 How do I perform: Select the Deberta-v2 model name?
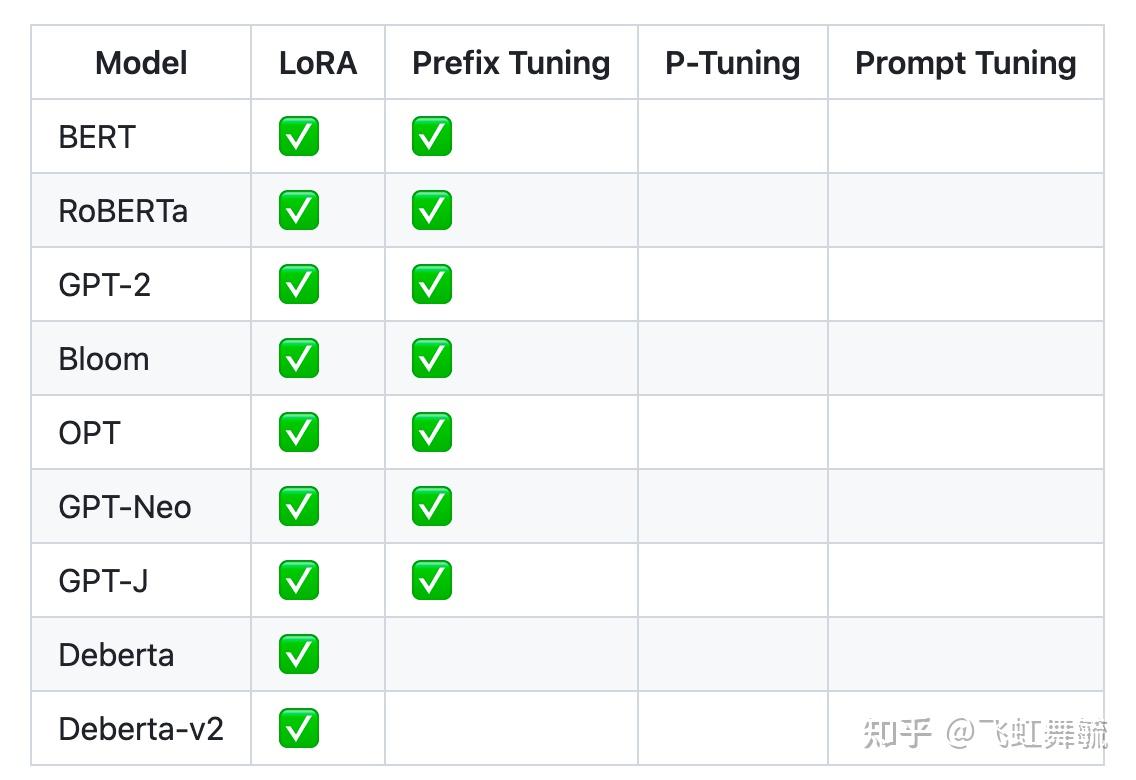[141, 729]
